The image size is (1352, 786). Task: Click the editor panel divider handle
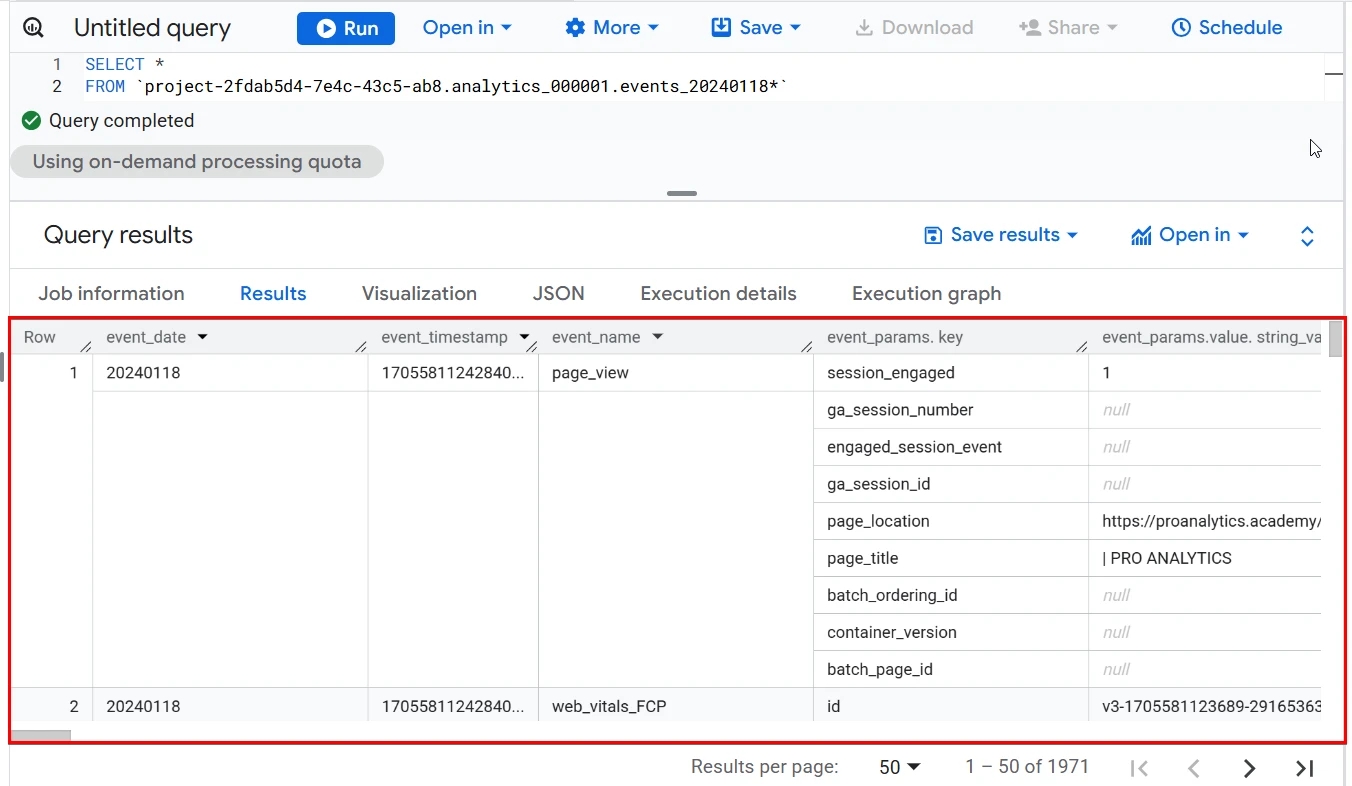[x=682, y=193]
